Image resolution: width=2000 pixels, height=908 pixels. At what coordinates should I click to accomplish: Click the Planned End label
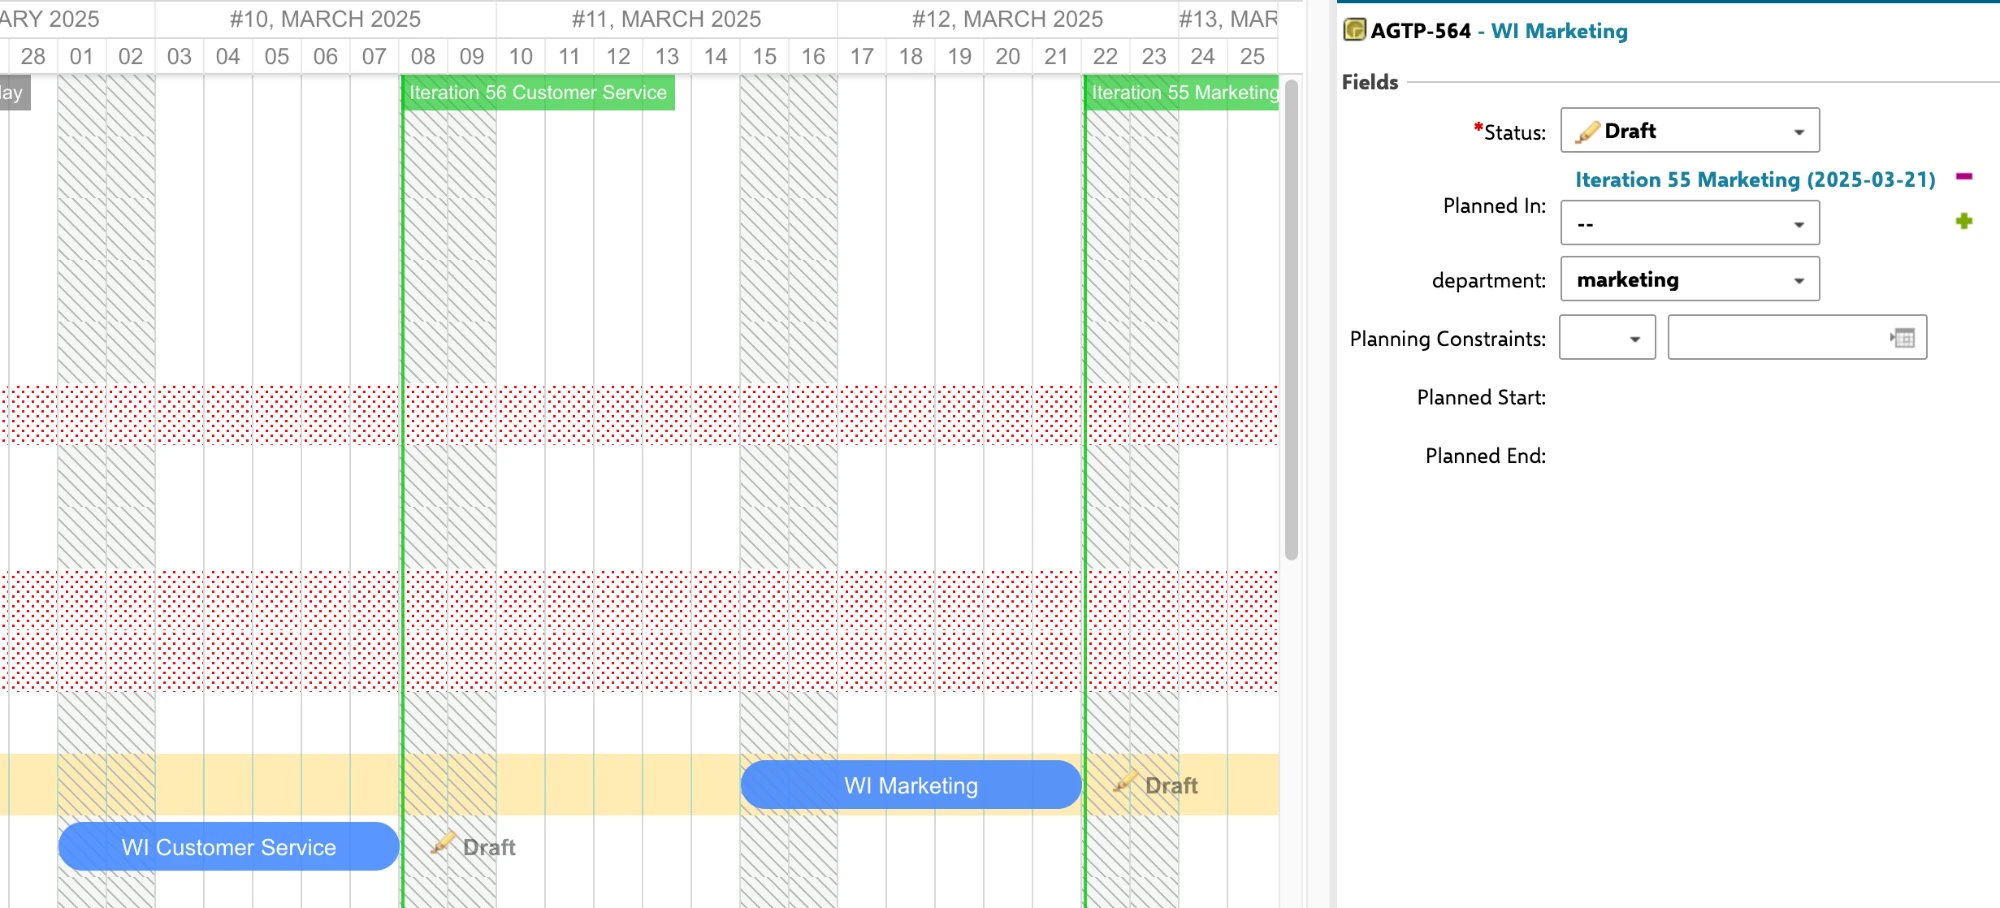pyautogui.click(x=1485, y=456)
